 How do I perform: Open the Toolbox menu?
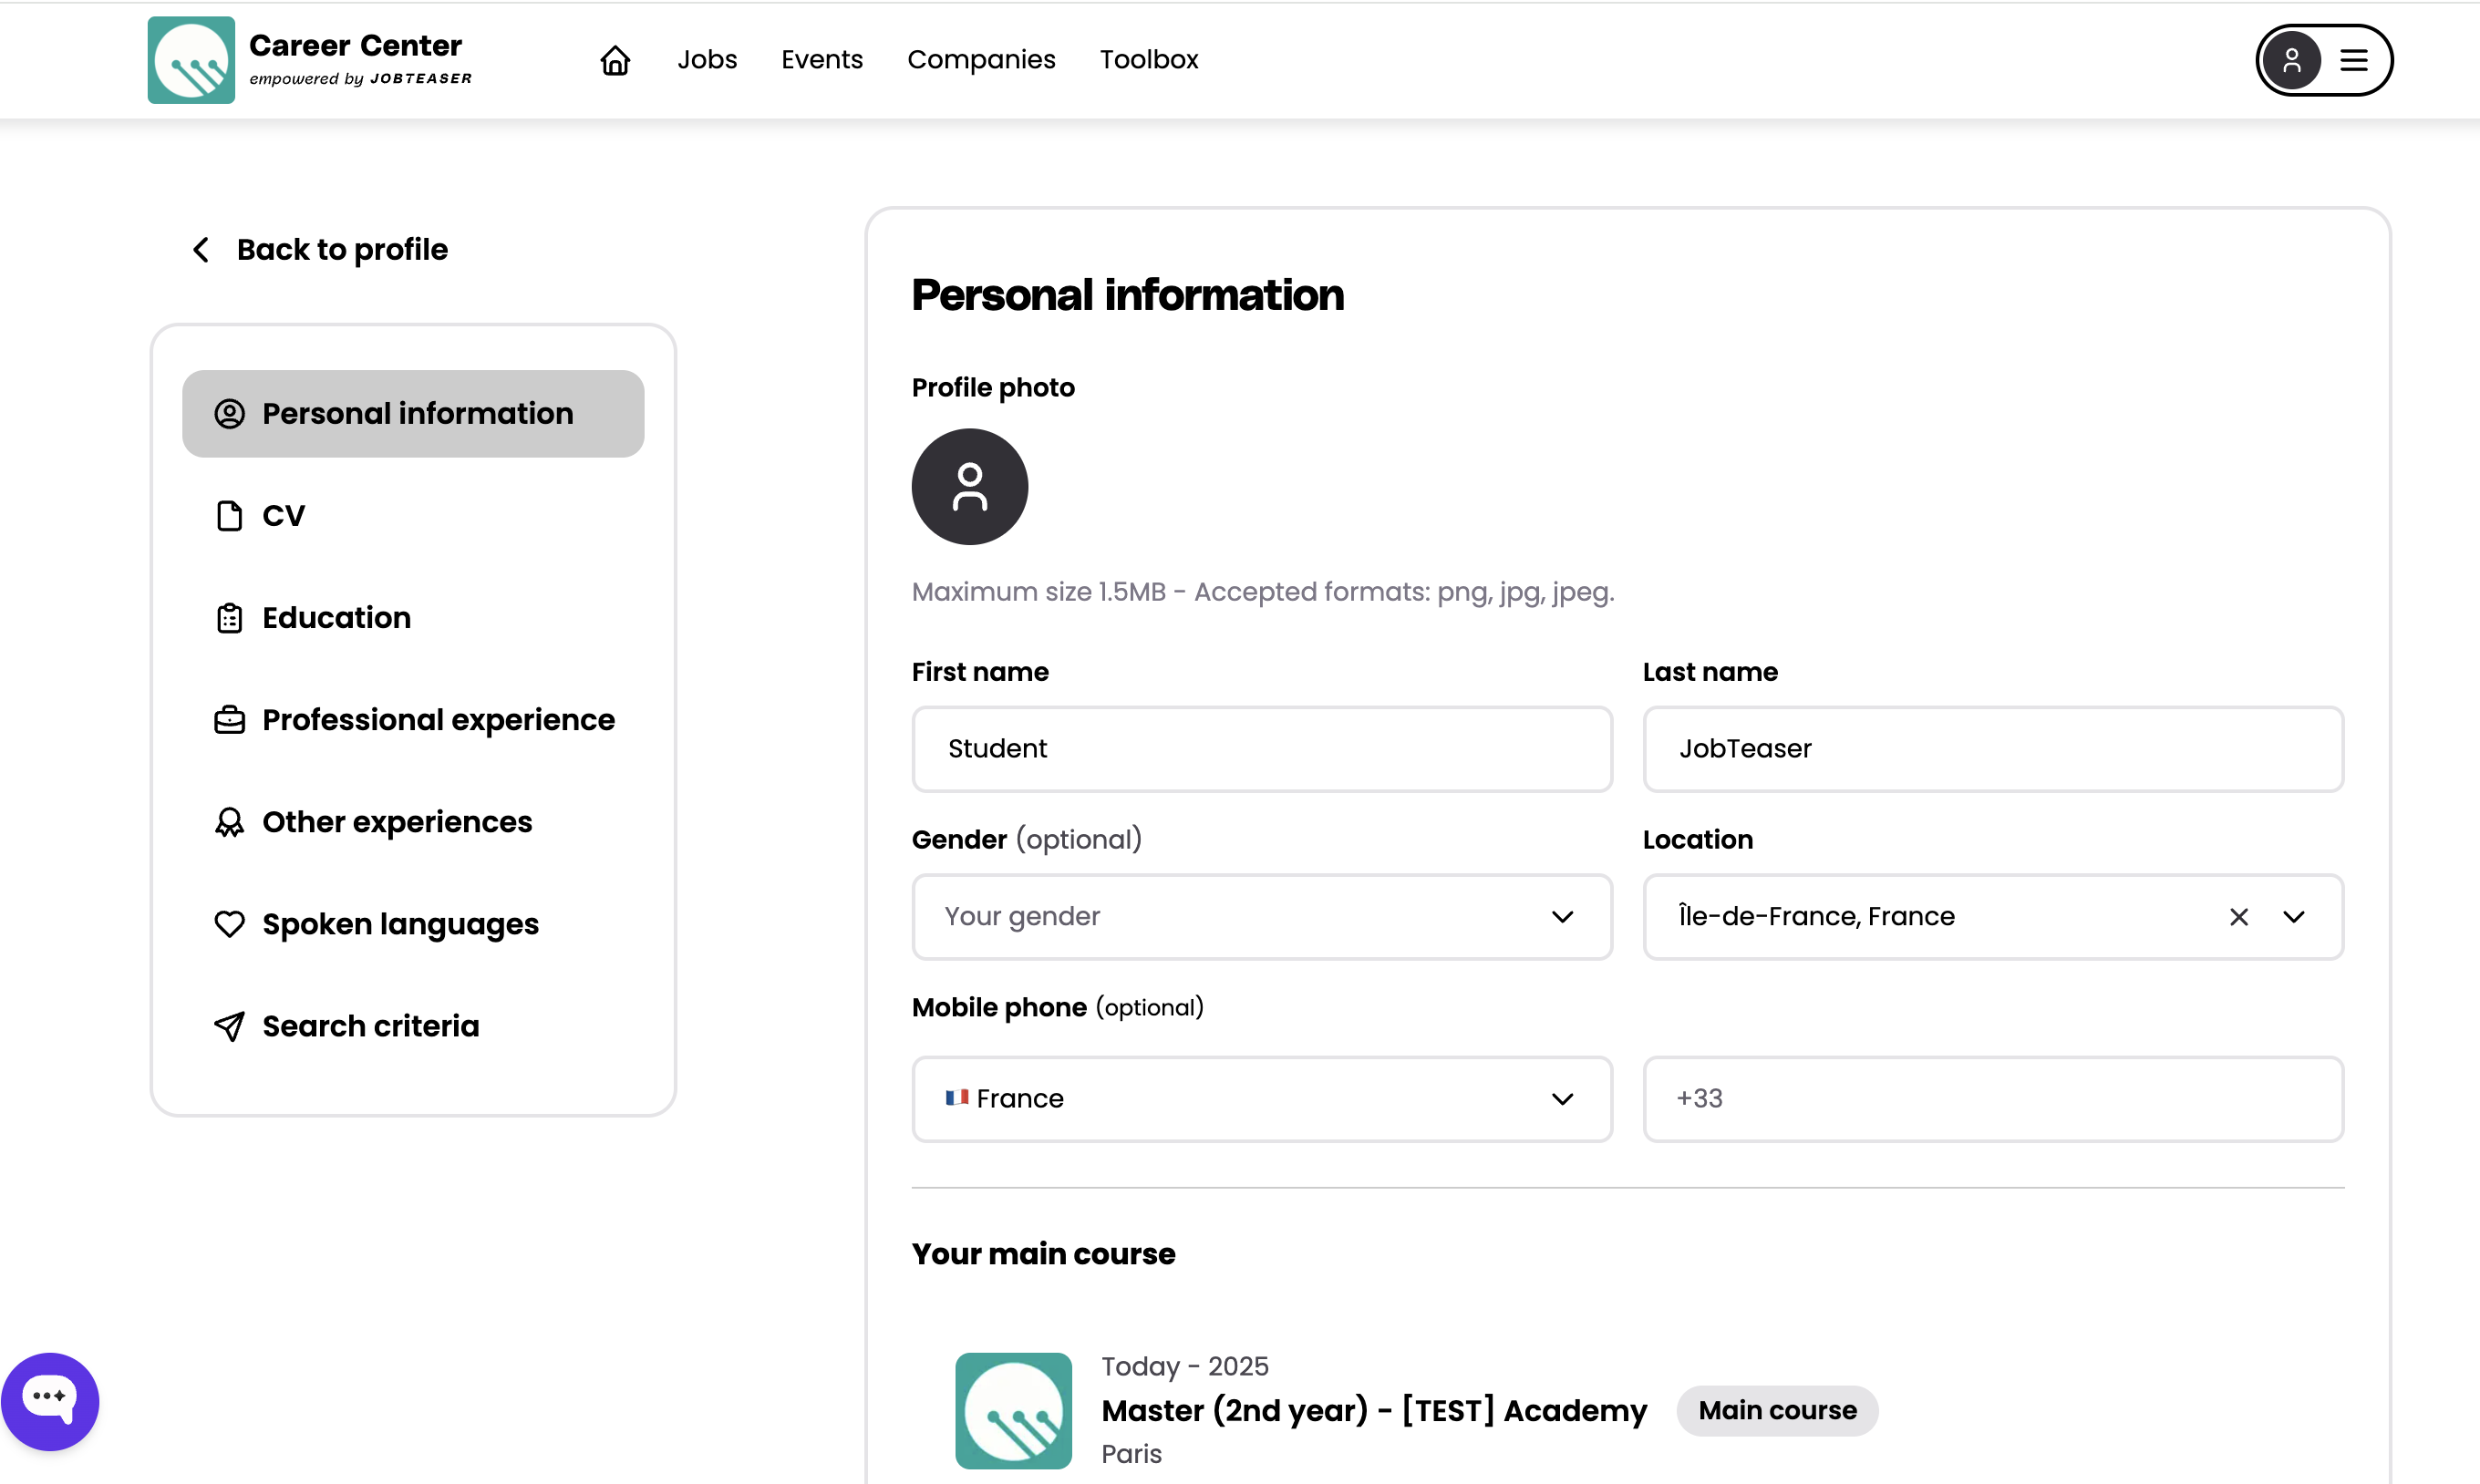[x=1148, y=60]
